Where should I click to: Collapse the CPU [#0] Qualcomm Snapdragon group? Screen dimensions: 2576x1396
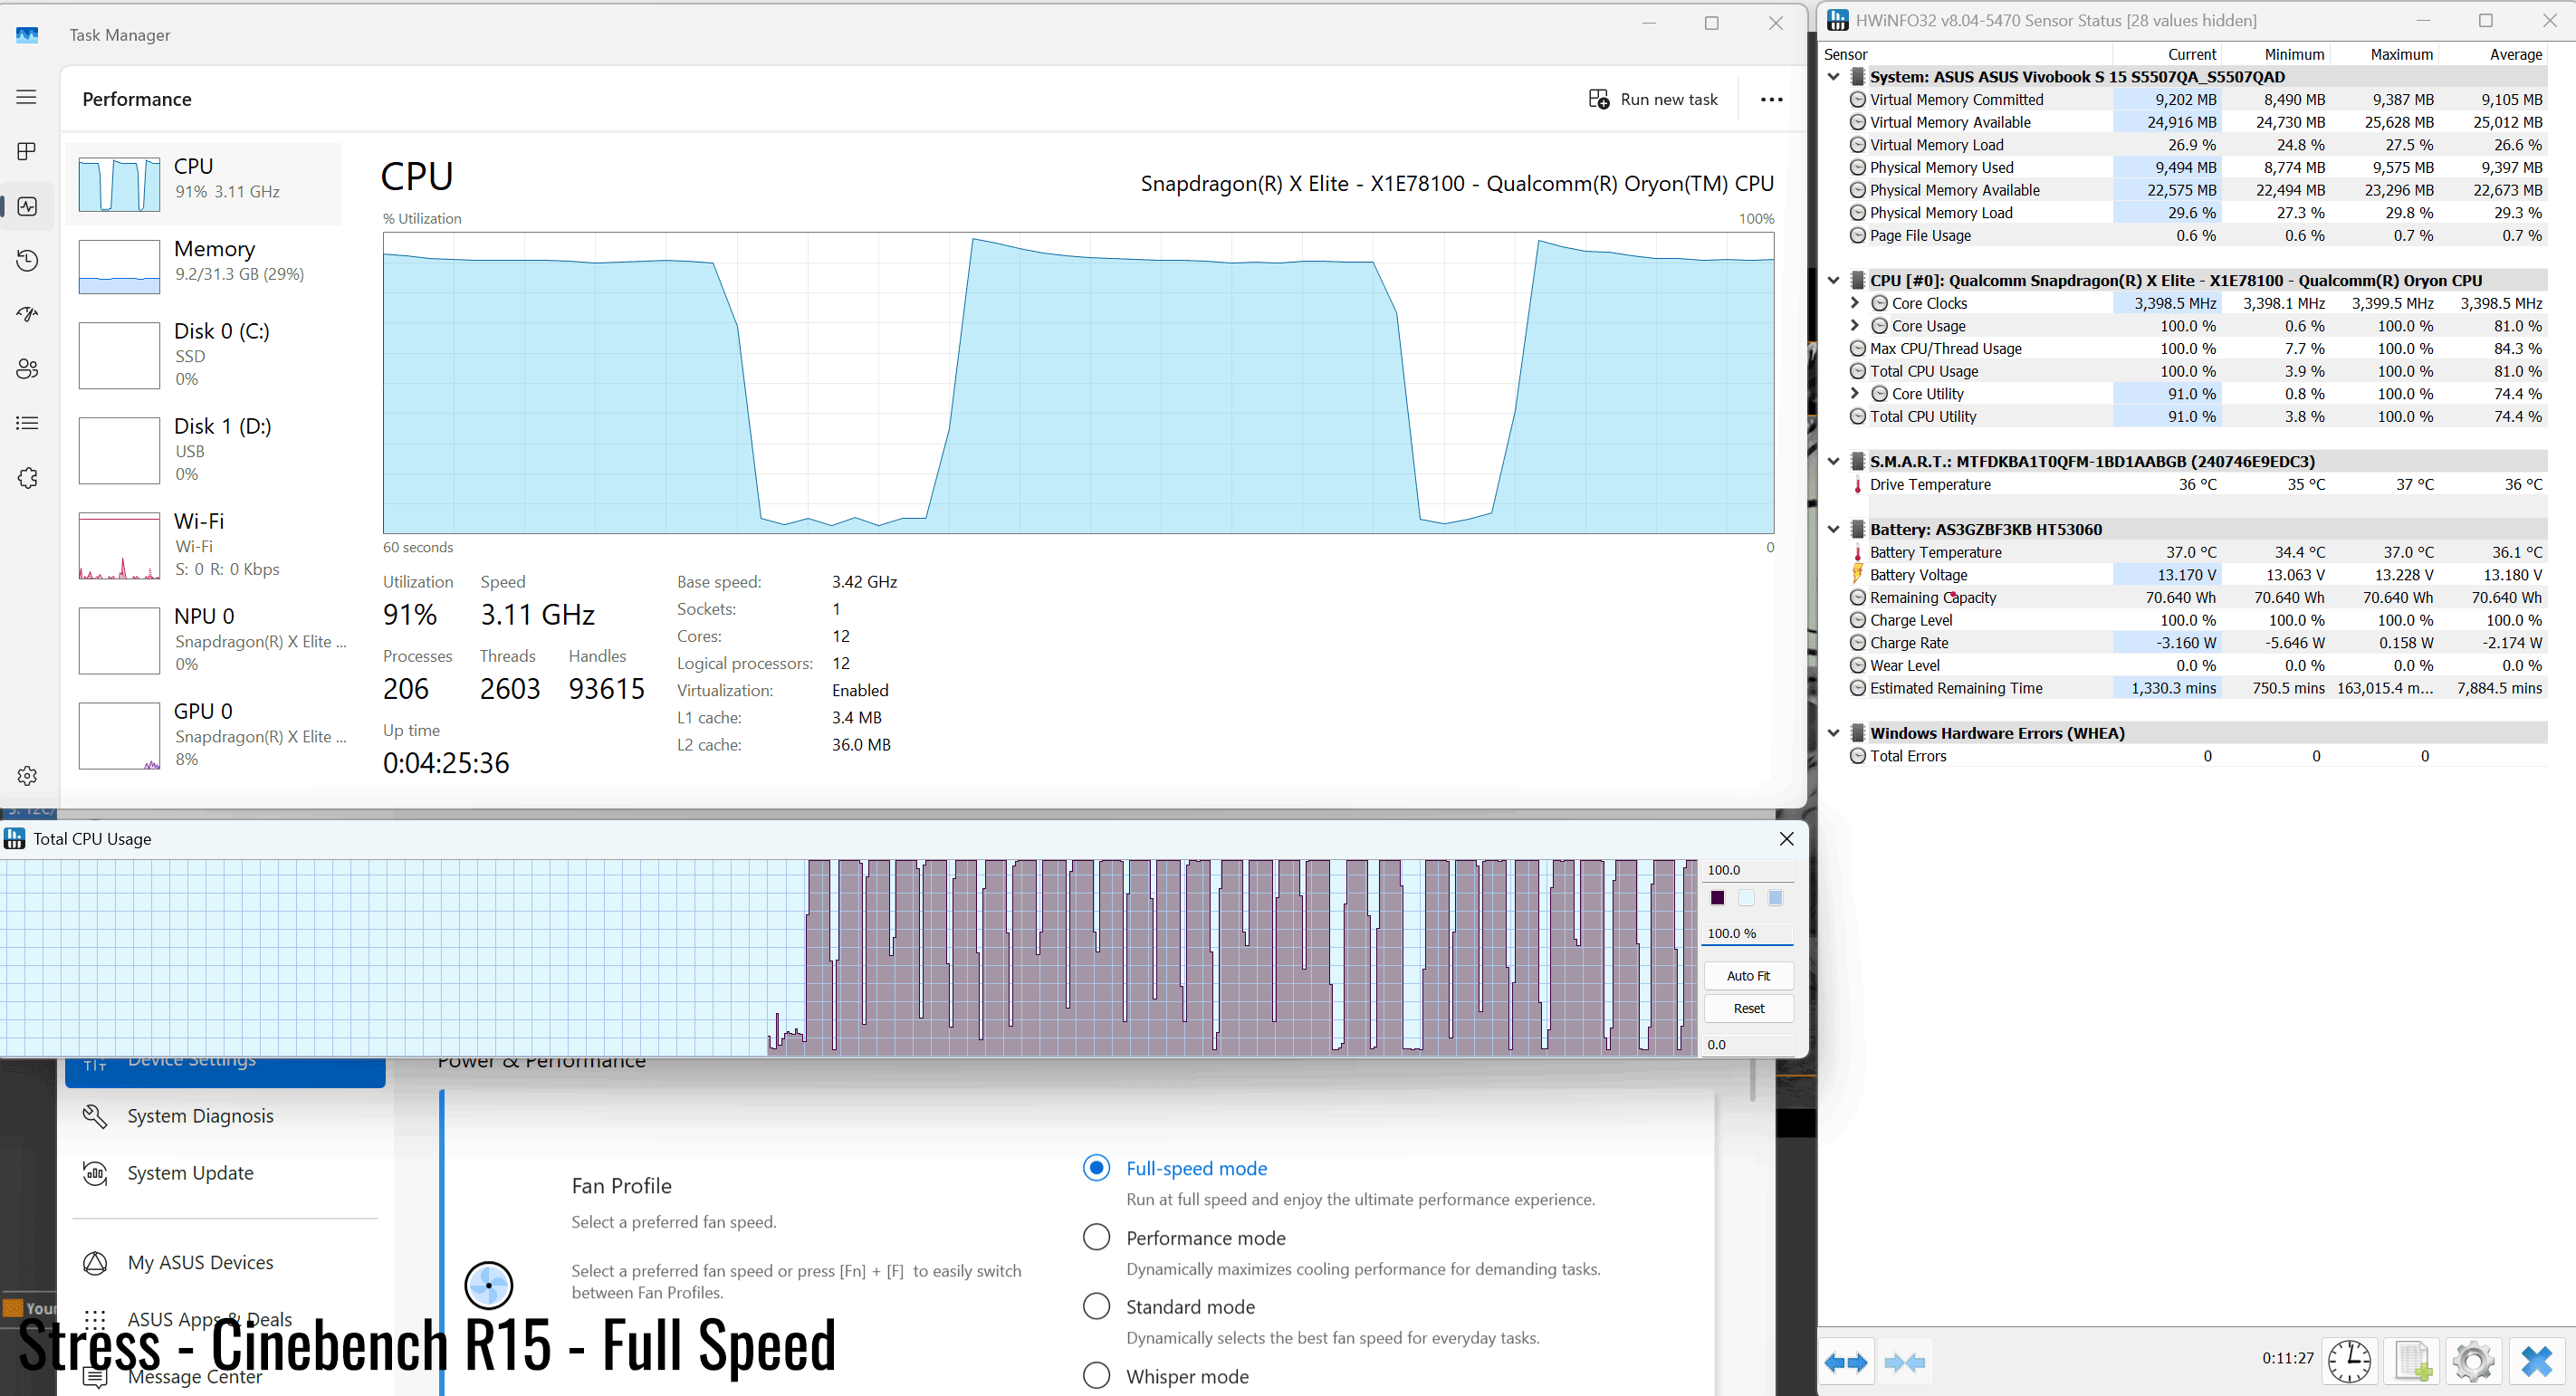[1833, 281]
